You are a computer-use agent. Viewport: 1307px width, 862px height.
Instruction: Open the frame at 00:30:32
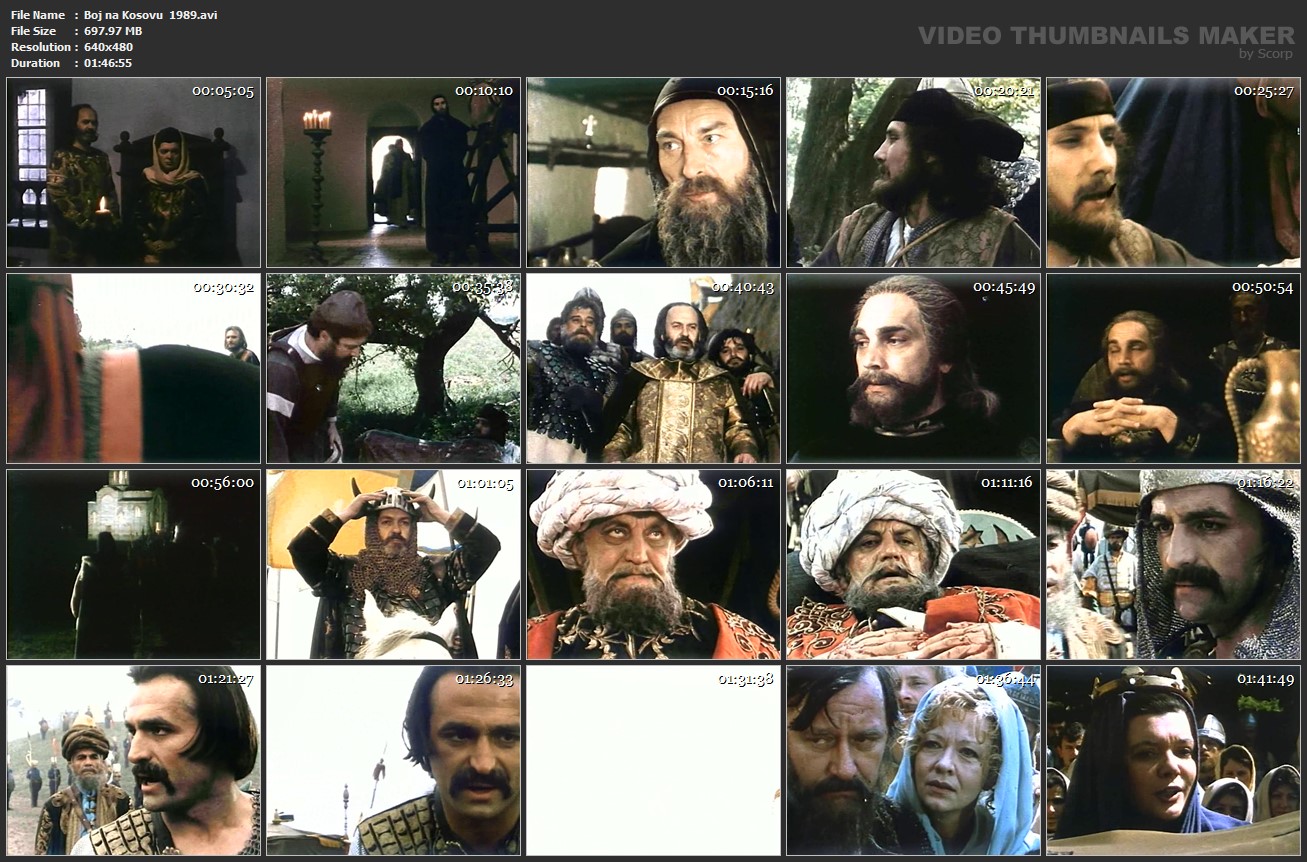(x=133, y=368)
